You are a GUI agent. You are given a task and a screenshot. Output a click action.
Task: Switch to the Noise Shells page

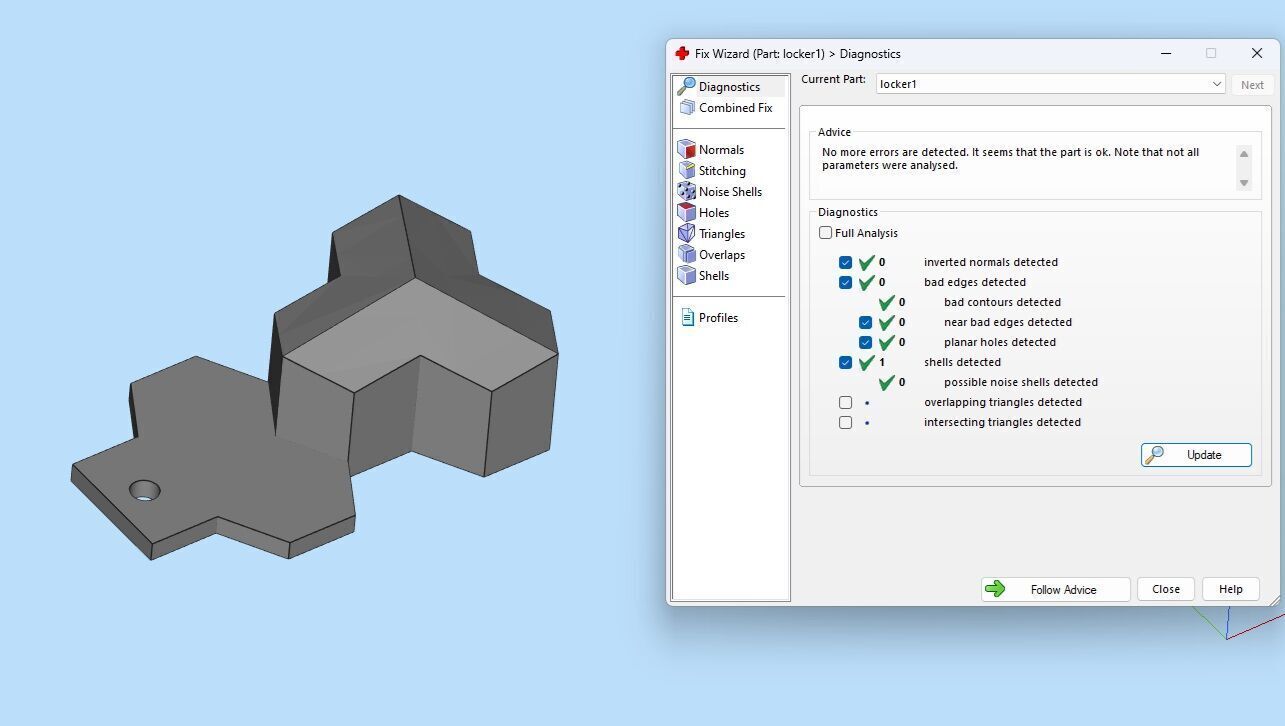[x=730, y=192]
